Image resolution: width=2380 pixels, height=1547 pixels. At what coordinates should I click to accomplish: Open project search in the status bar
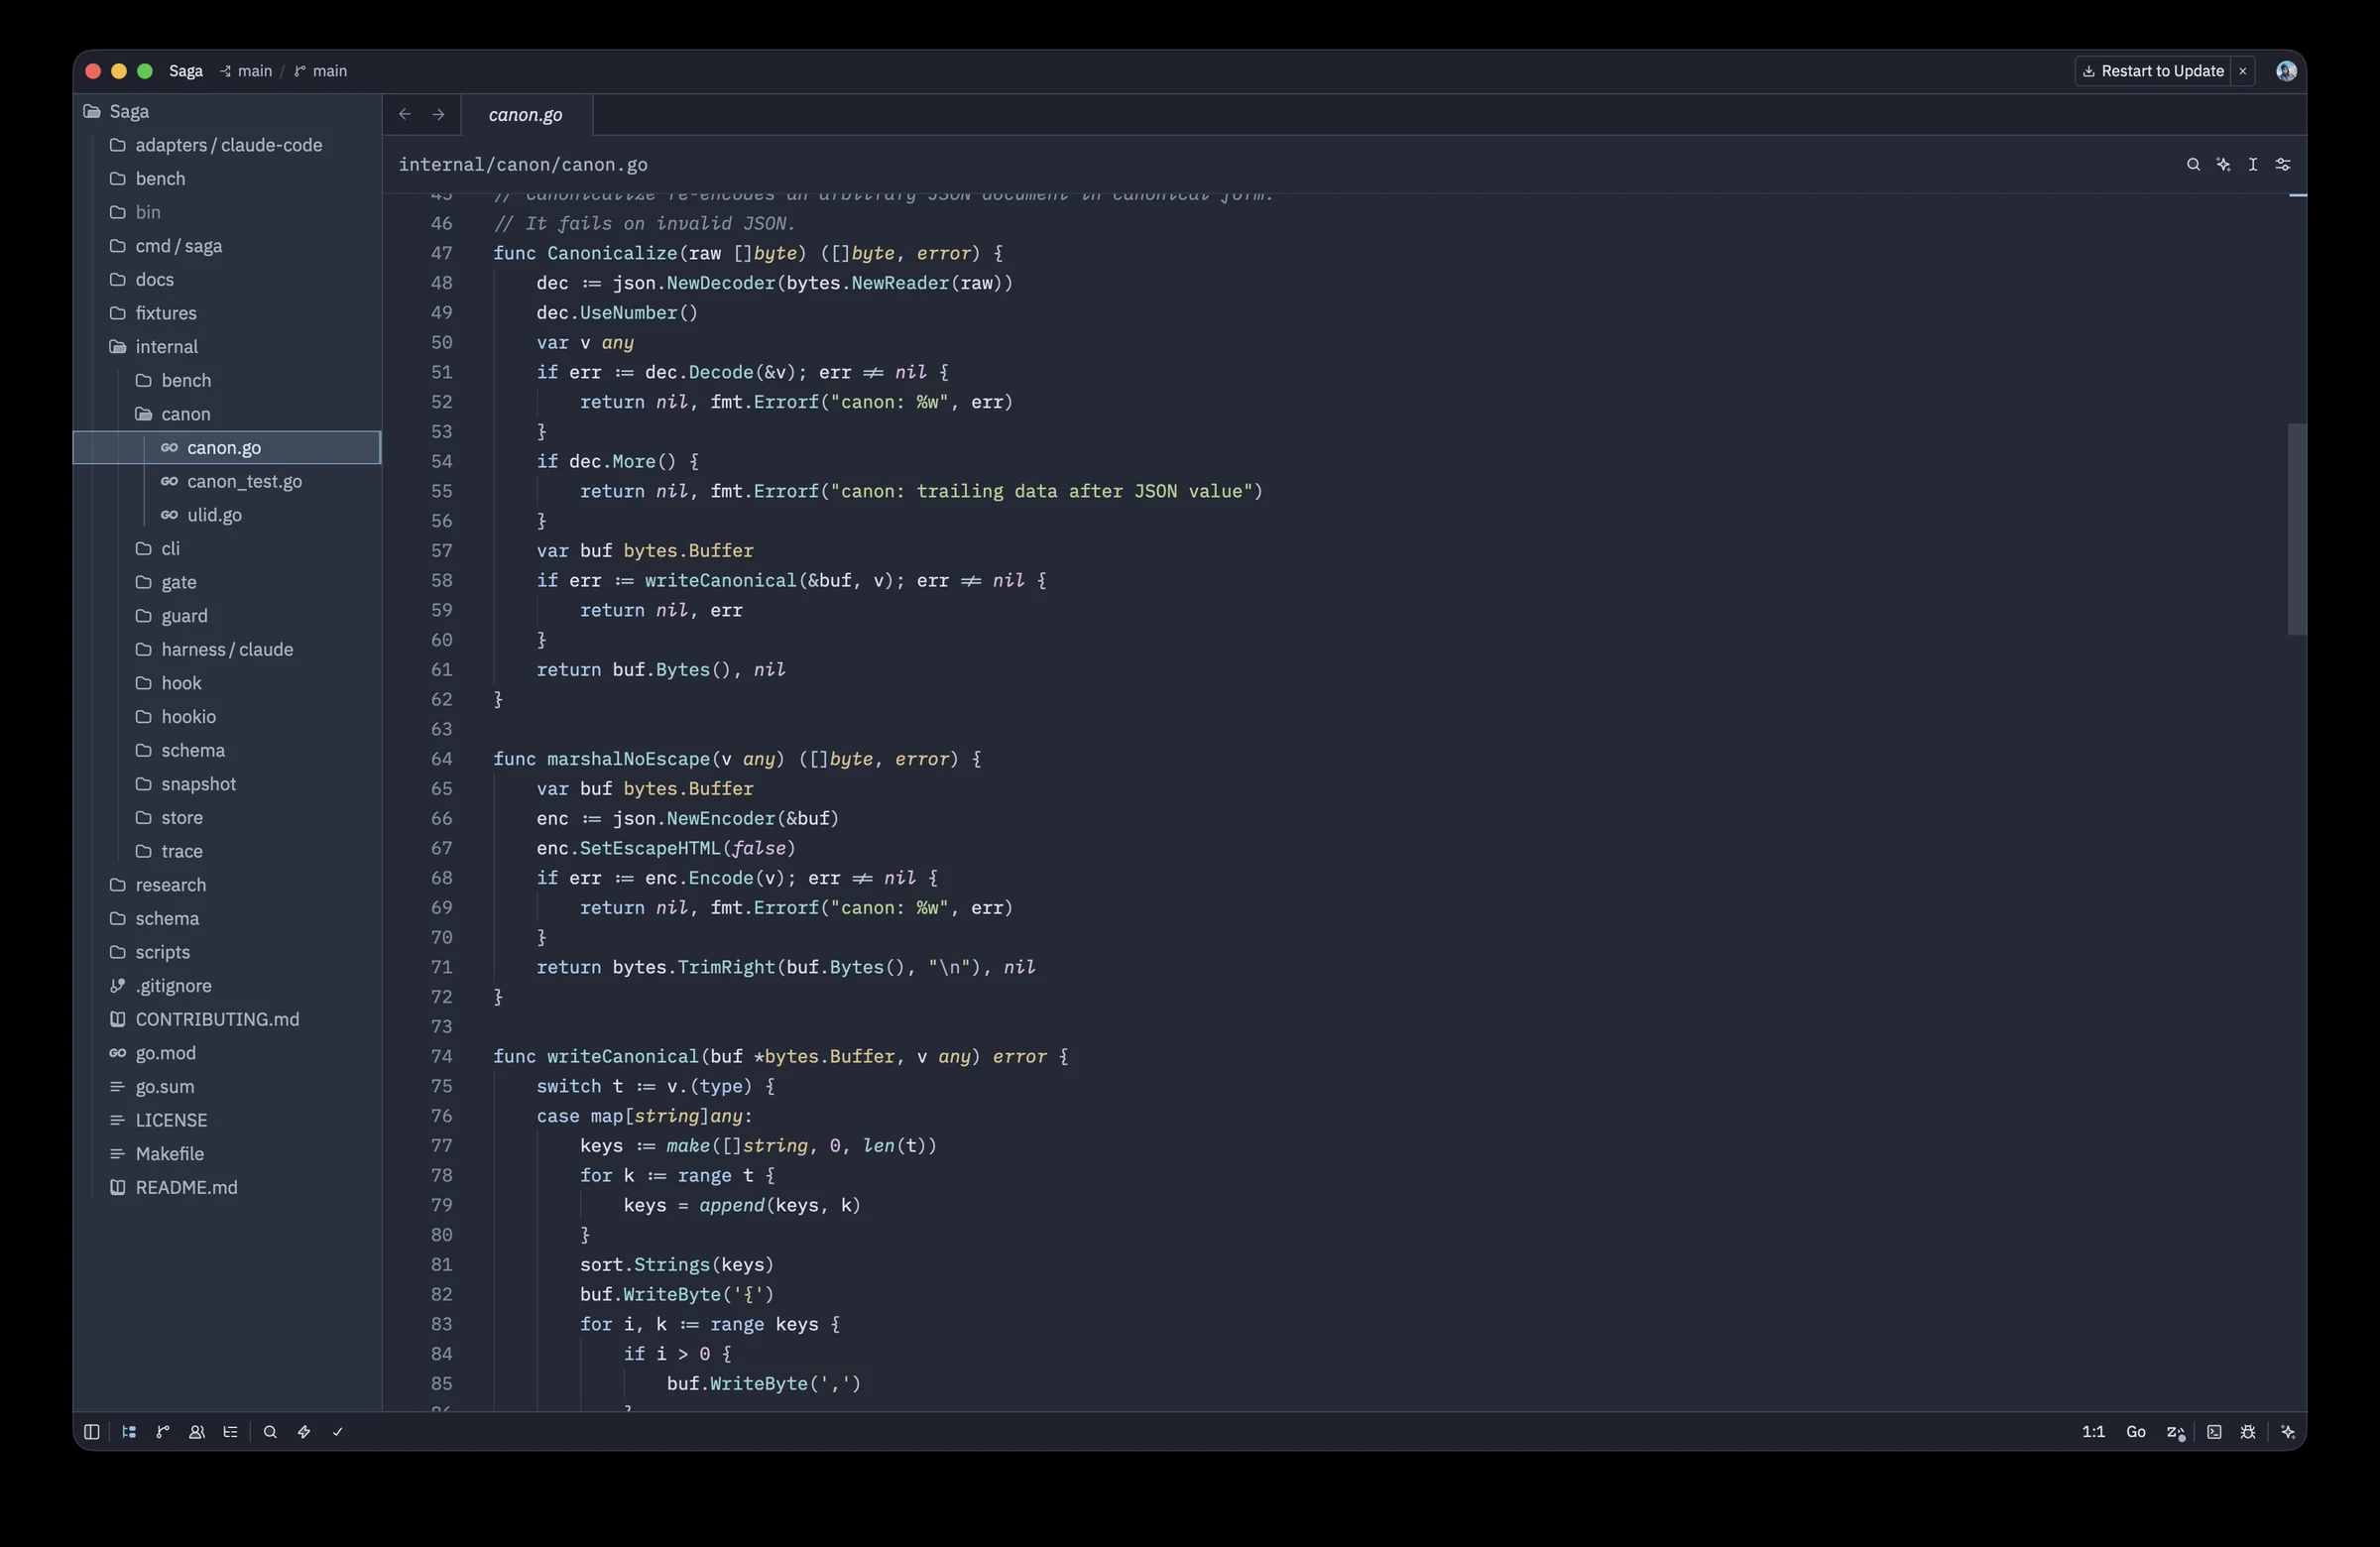(270, 1431)
